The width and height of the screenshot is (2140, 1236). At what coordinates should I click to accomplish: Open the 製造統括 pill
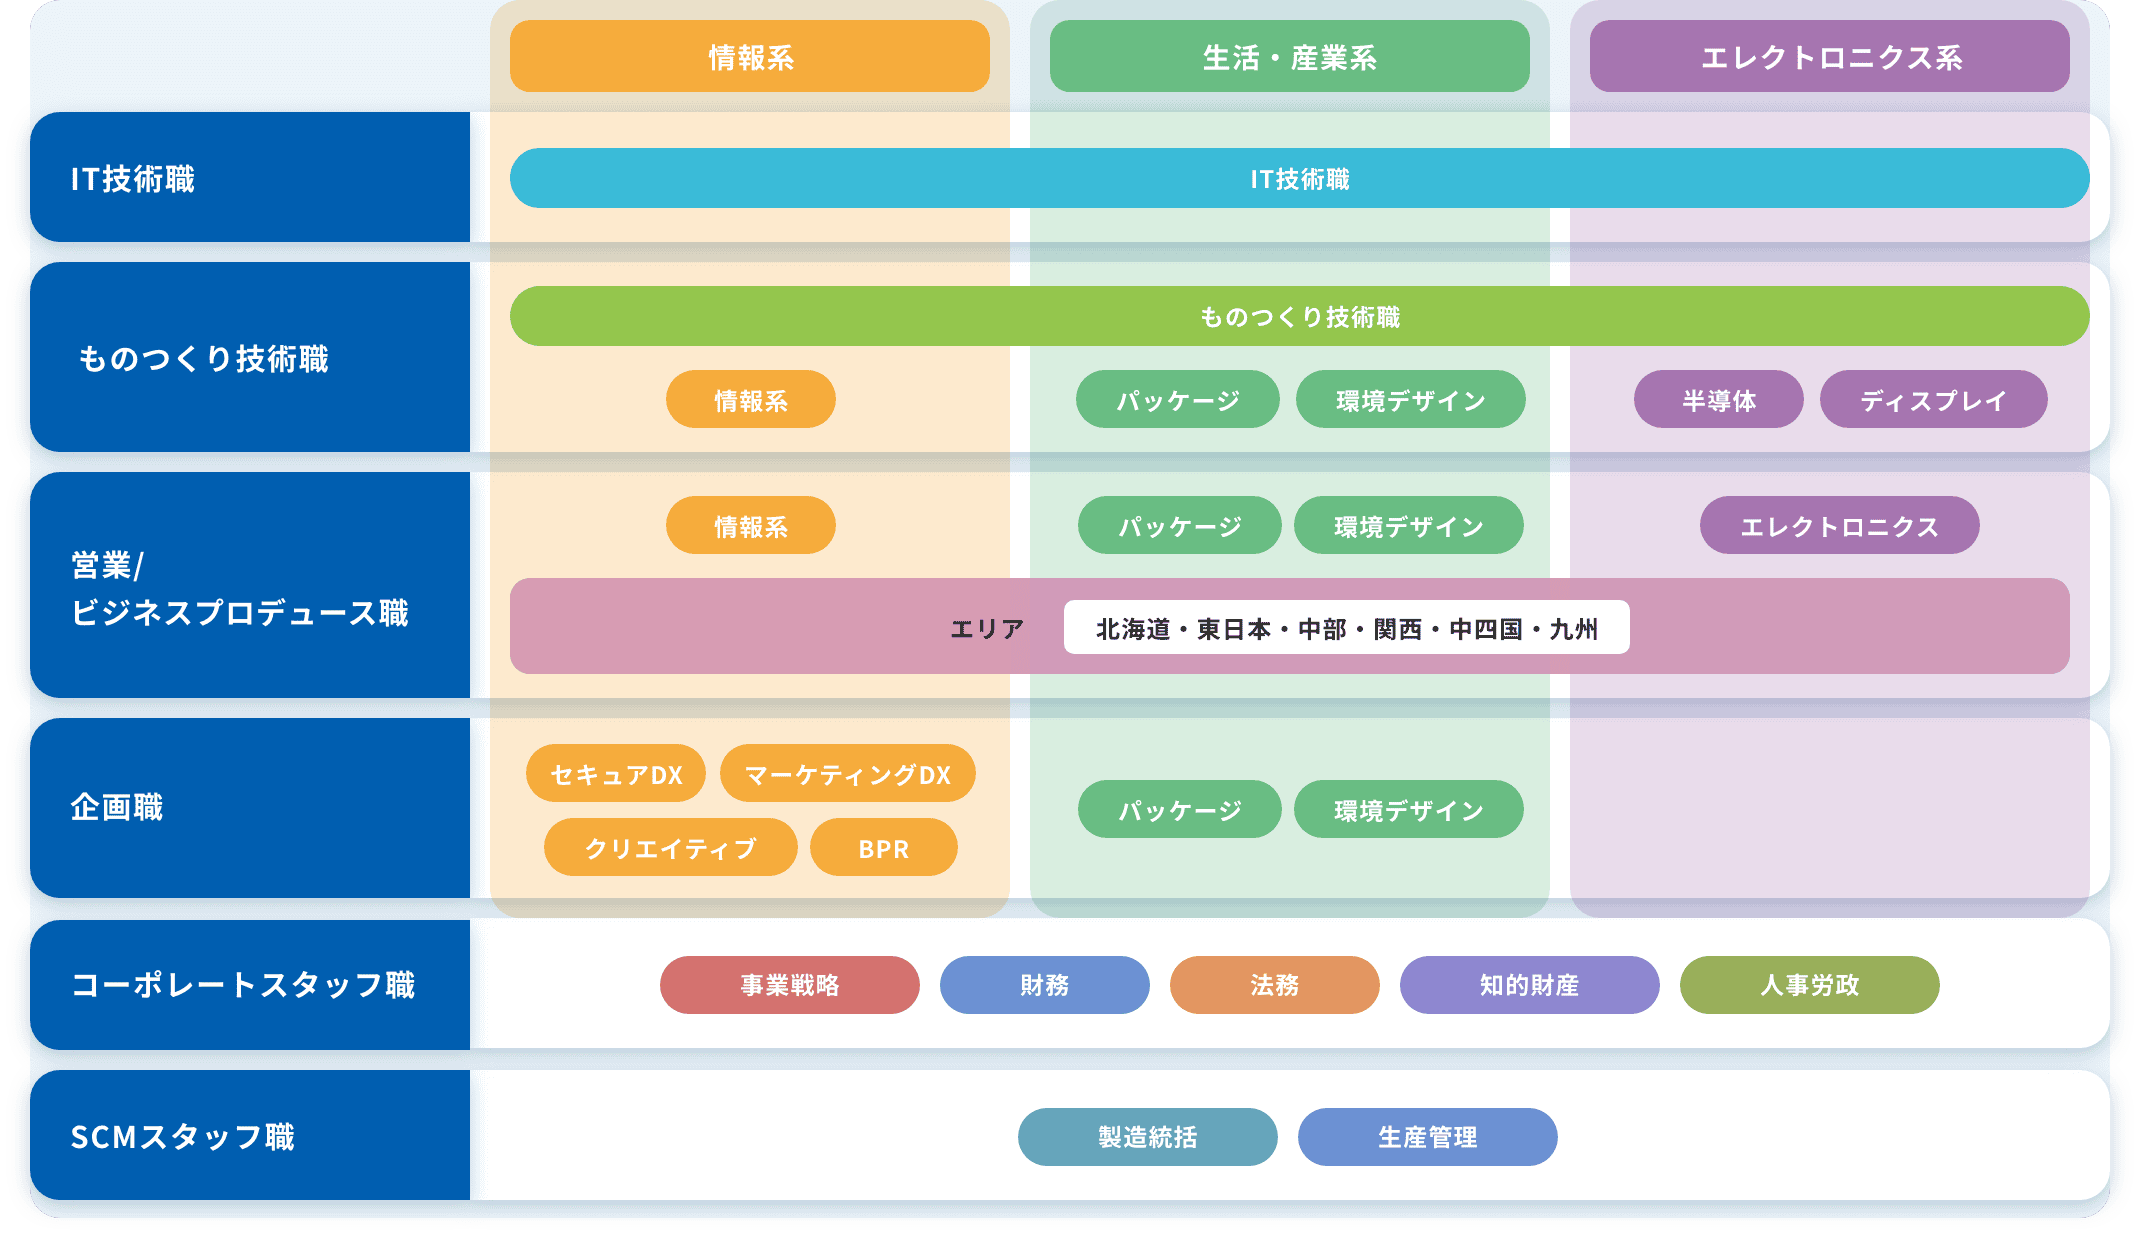point(1147,1137)
